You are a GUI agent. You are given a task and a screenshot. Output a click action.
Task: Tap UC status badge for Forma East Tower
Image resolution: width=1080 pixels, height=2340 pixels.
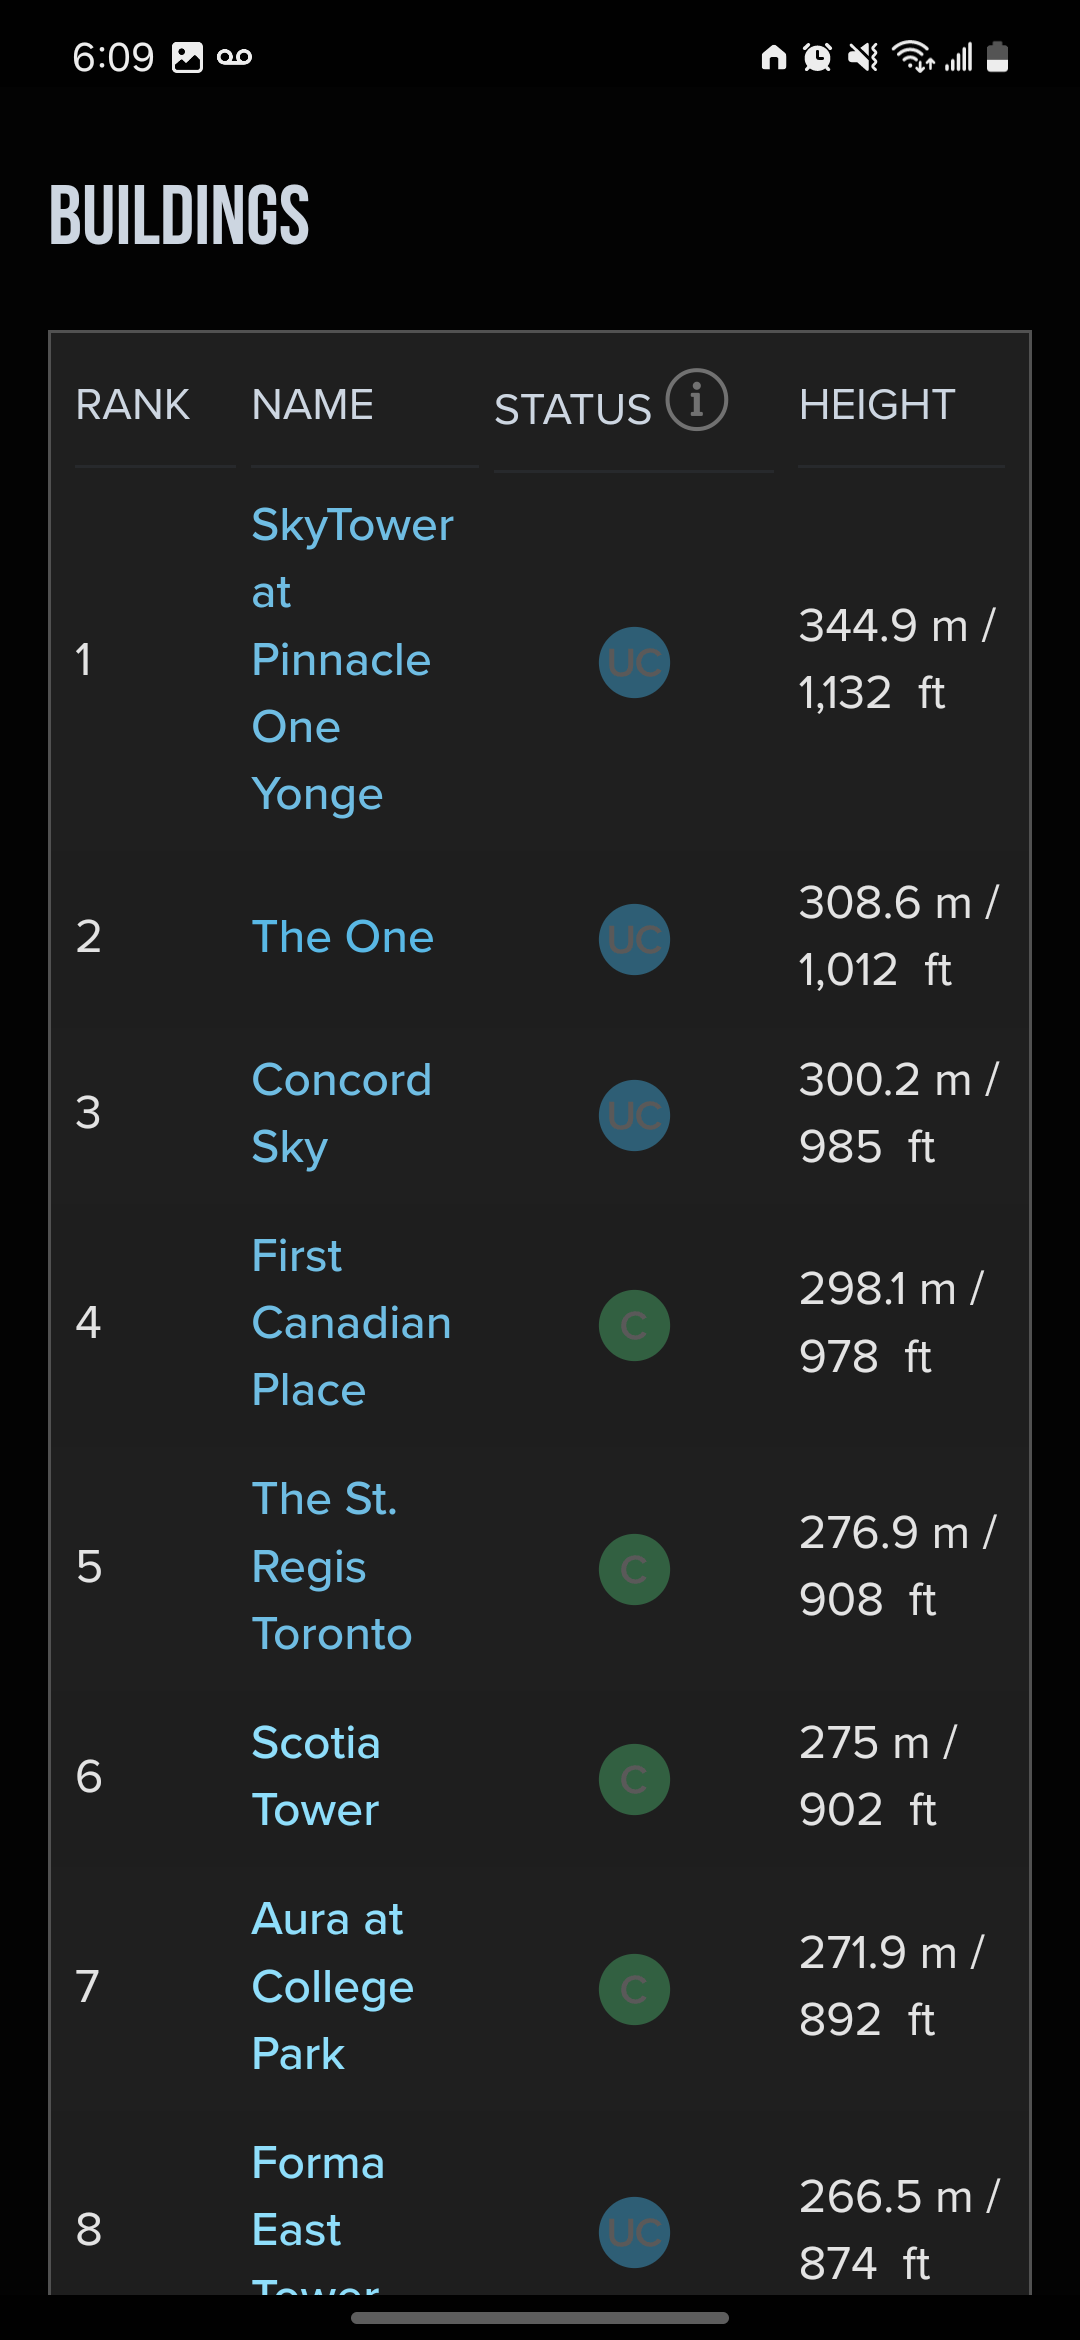point(634,2232)
